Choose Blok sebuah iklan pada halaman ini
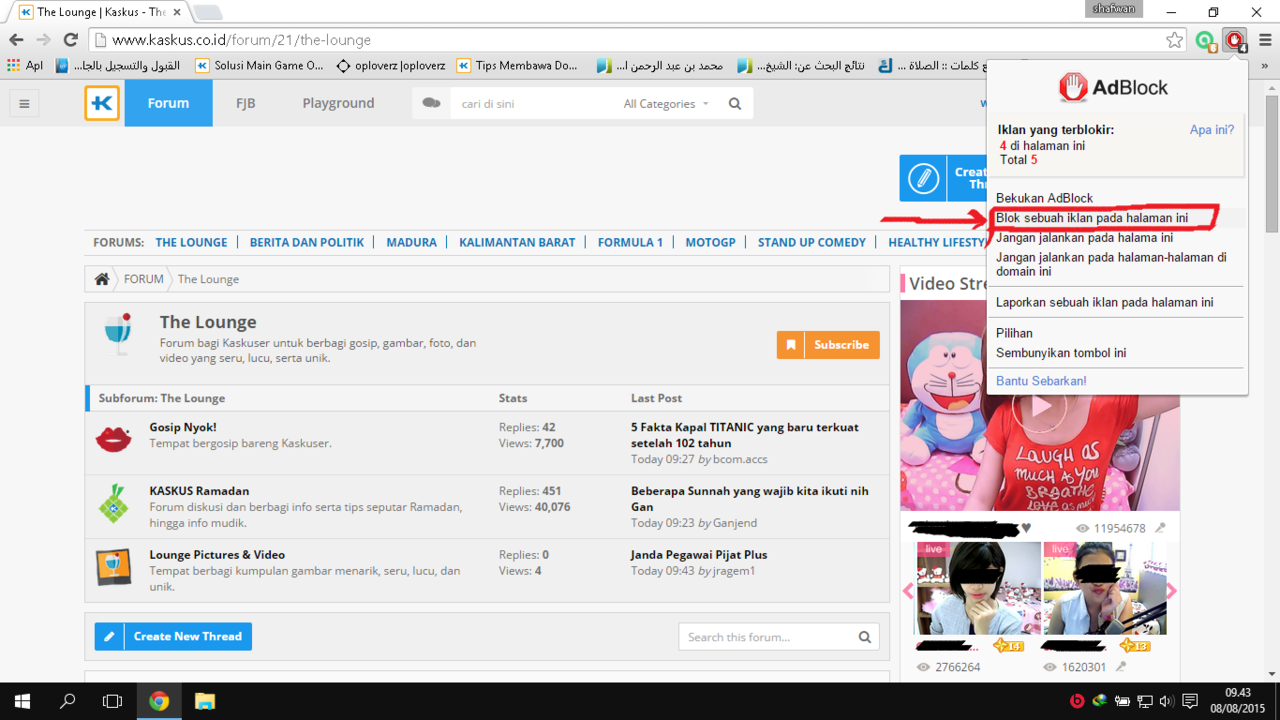 [1092, 217]
